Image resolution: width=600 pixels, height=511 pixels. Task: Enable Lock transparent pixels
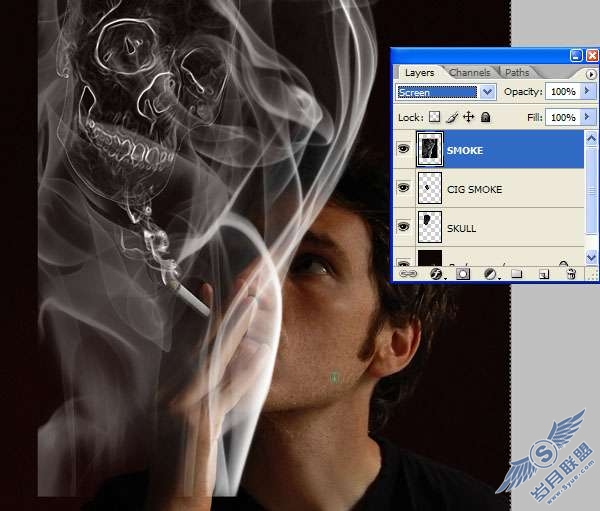(x=434, y=117)
